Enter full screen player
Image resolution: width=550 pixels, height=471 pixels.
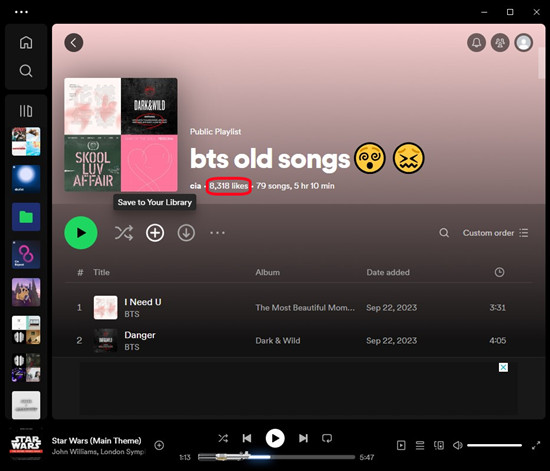coord(536,445)
